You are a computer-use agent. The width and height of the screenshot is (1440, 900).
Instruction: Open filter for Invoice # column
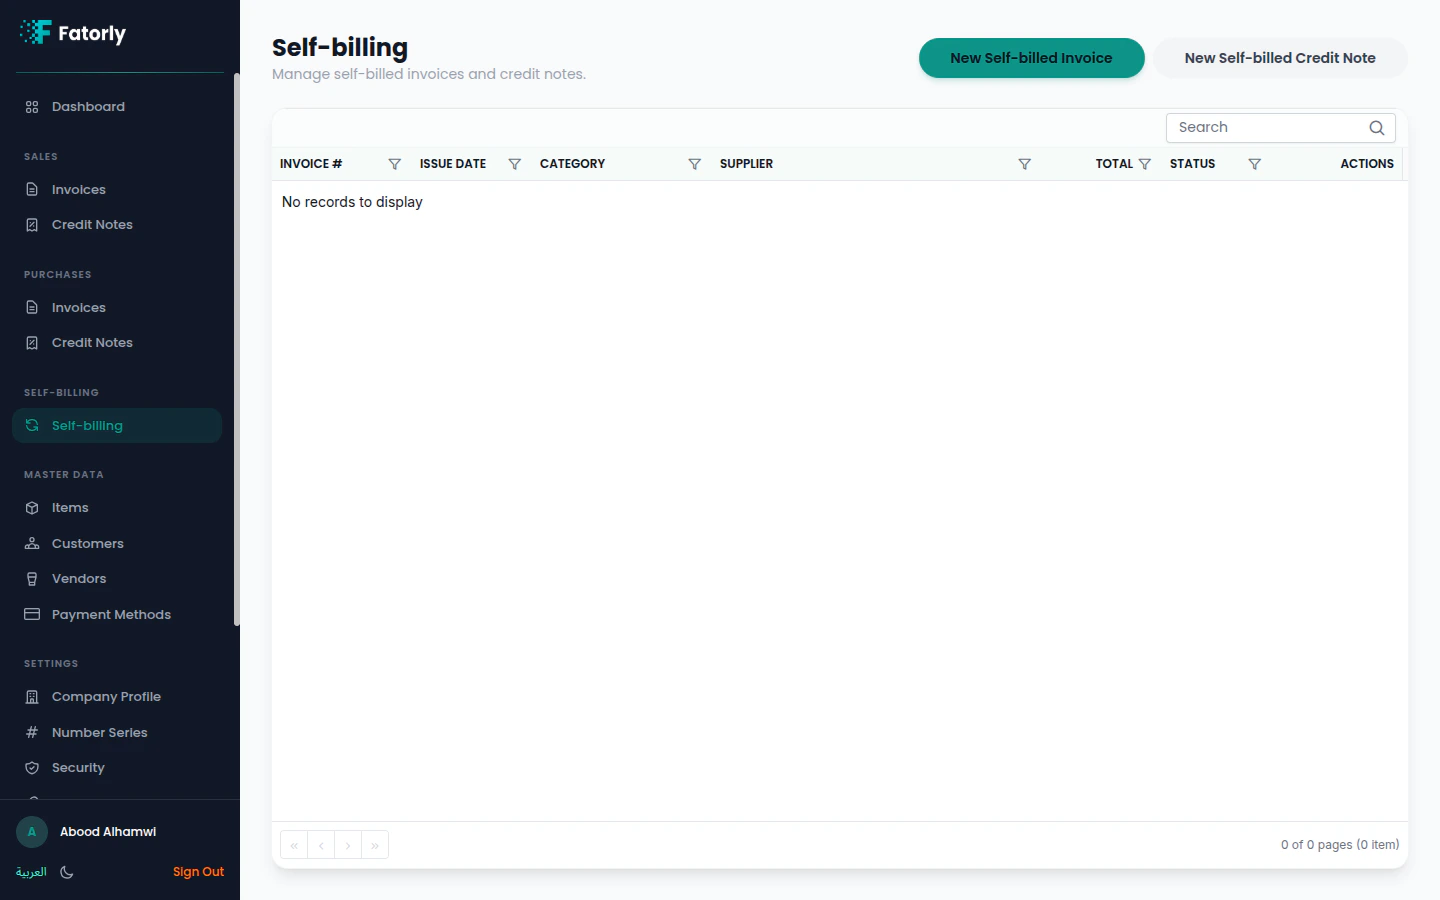tap(395, 164)
